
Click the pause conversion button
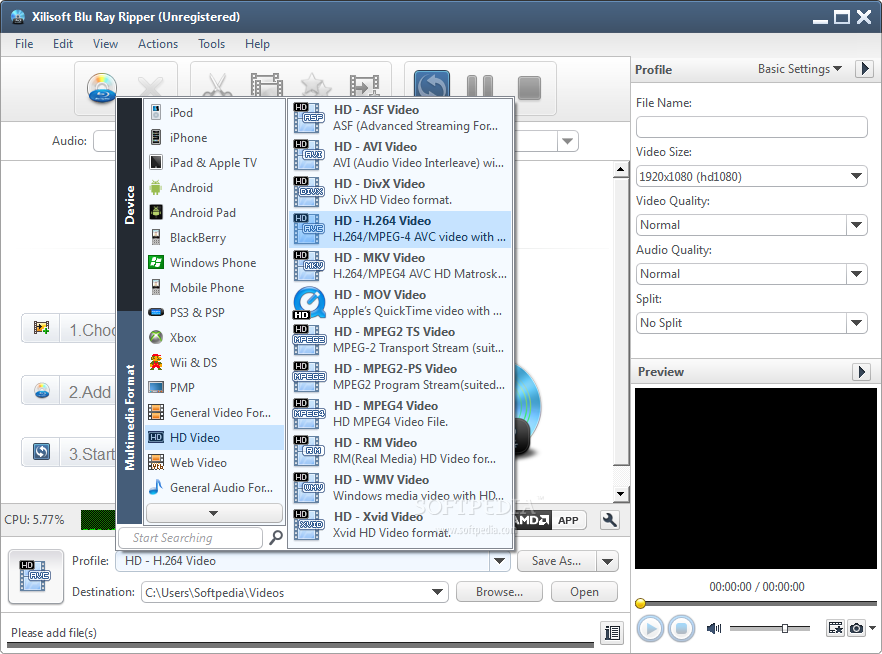point(480,87)
